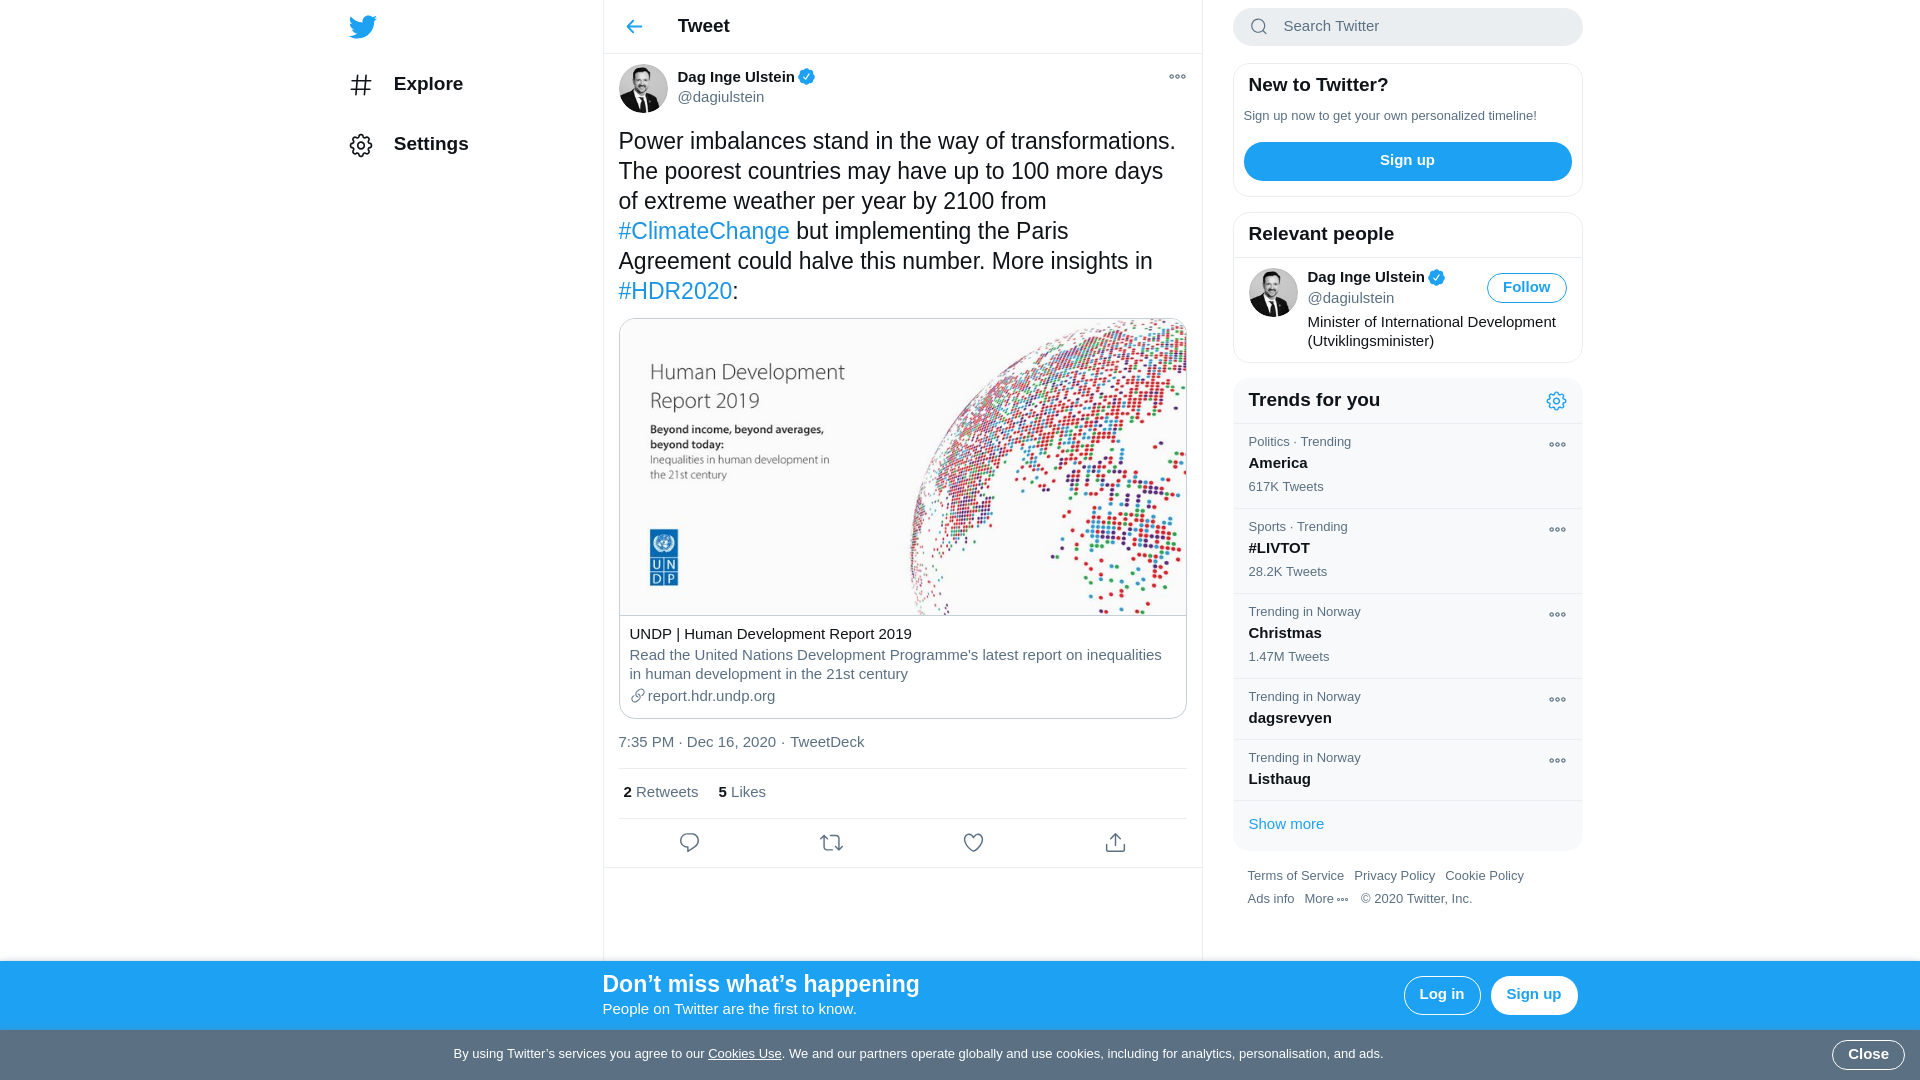Click the Search Twitter input field
Screen dimensions: 1920x1080
click(1420, 27)
